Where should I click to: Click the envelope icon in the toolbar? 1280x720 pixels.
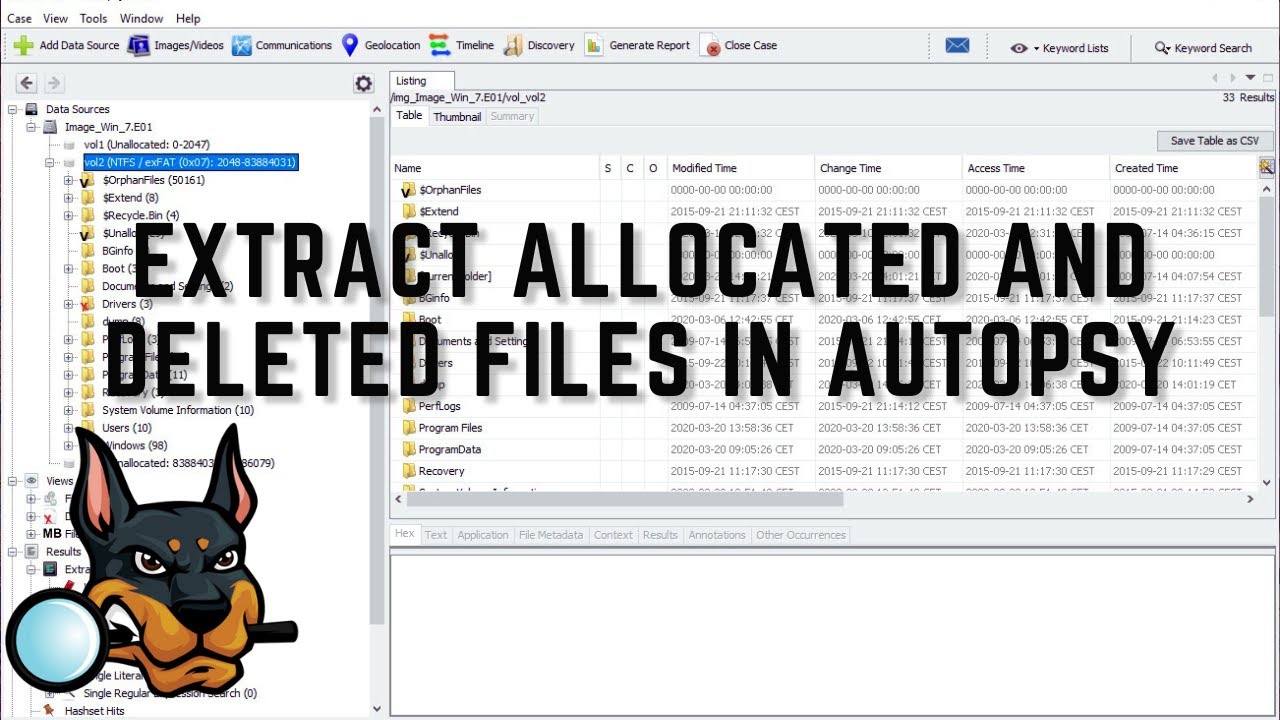click(957, 46)
